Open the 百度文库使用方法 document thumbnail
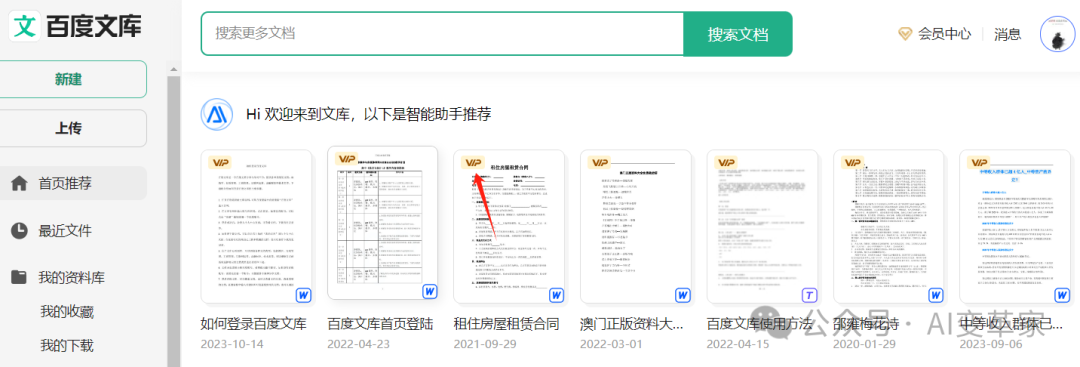 point(762,227)
